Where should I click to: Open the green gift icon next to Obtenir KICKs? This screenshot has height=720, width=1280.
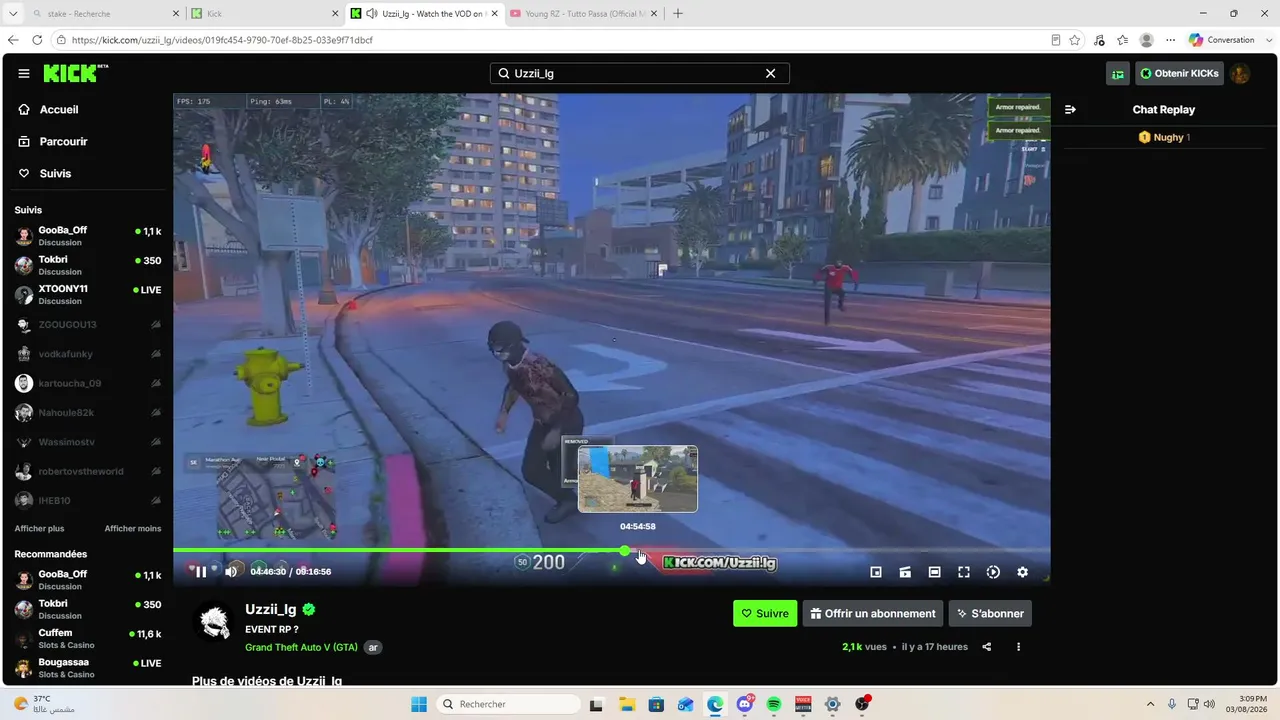pyautogui.click(x=1118, y=73)
